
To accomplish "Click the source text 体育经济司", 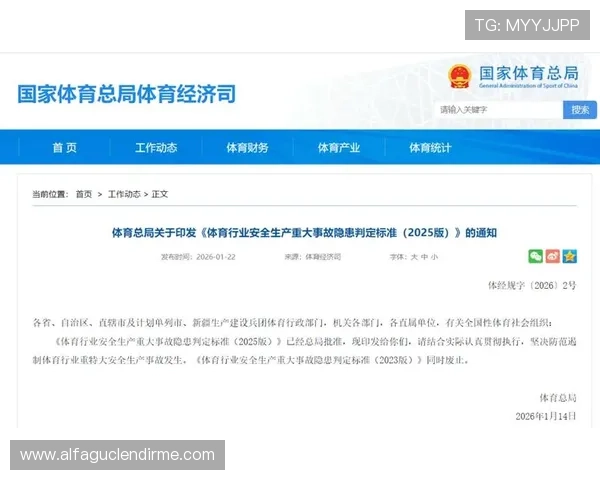I will [323, 257].
